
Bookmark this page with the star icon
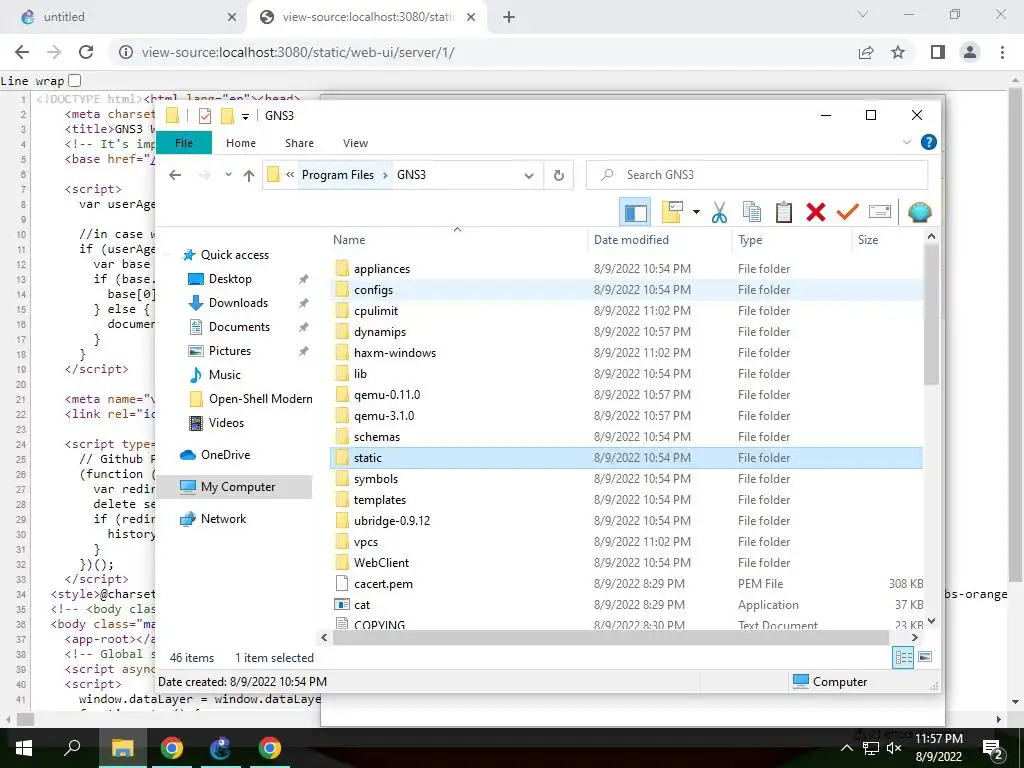pyautogui.click(x=898, y=52)
